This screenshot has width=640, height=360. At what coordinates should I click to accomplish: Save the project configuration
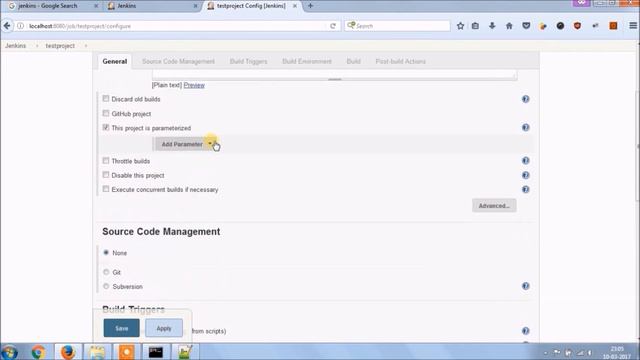(x=121, y=328)
